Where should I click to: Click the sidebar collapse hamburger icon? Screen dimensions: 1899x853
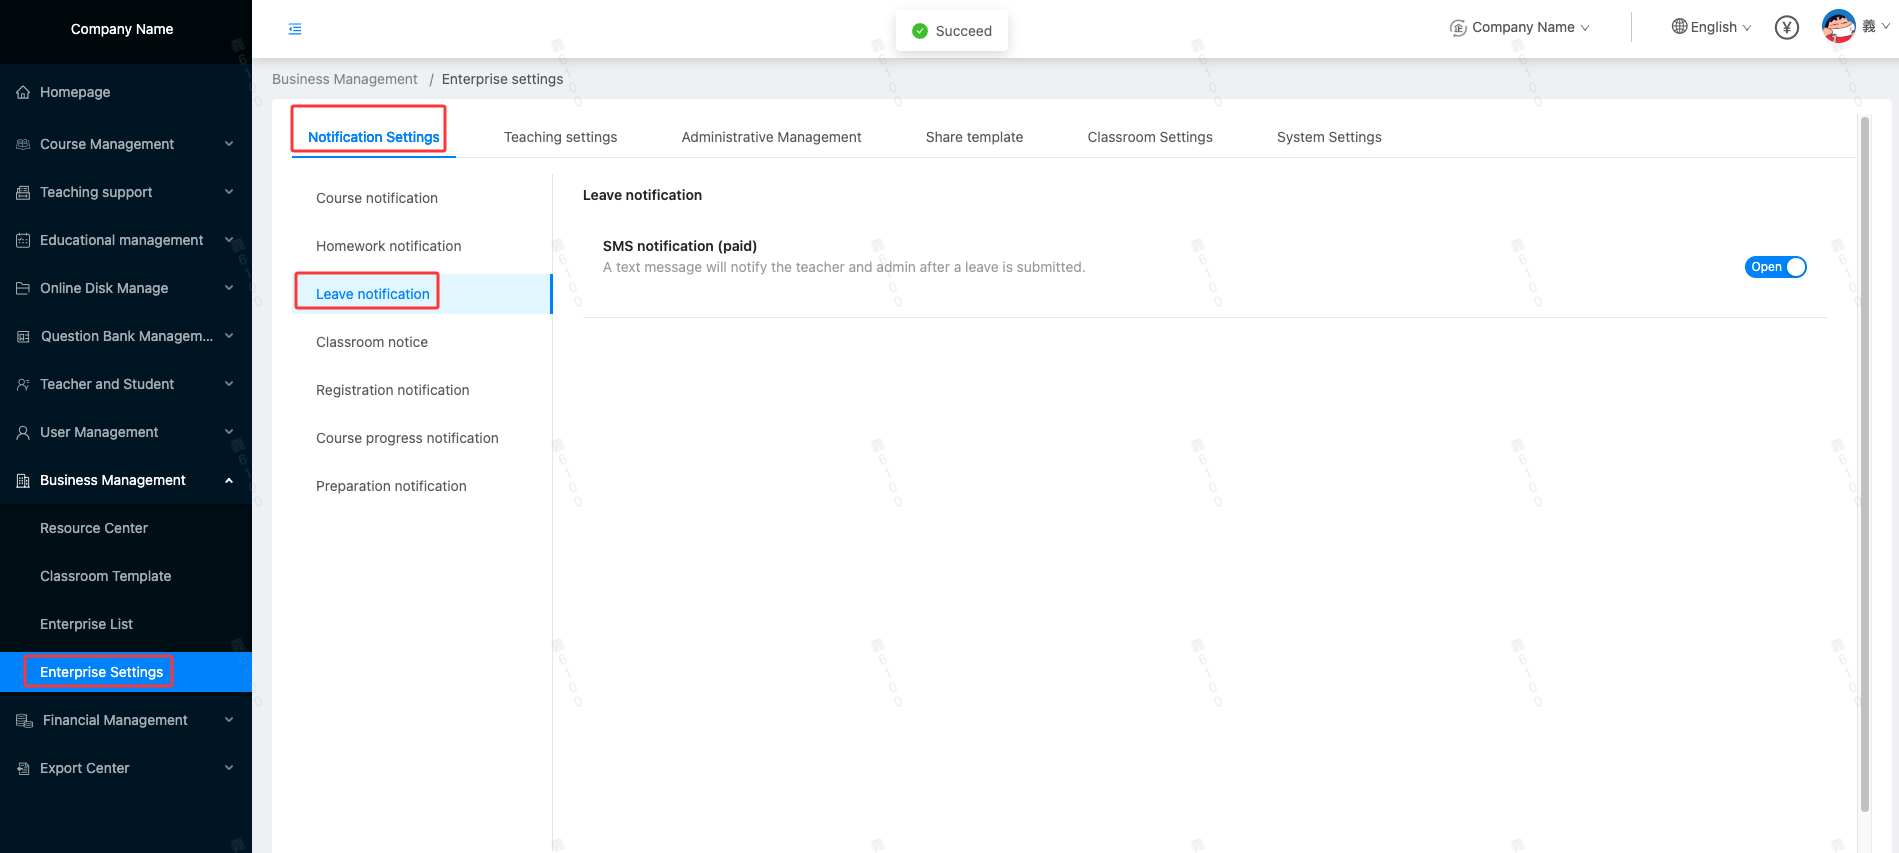coord(295,29)
